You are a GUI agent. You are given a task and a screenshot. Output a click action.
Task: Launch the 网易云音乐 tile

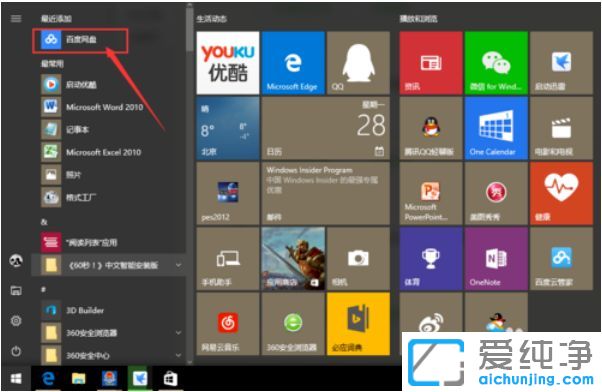pyautogui.click(x=228, y=324)
